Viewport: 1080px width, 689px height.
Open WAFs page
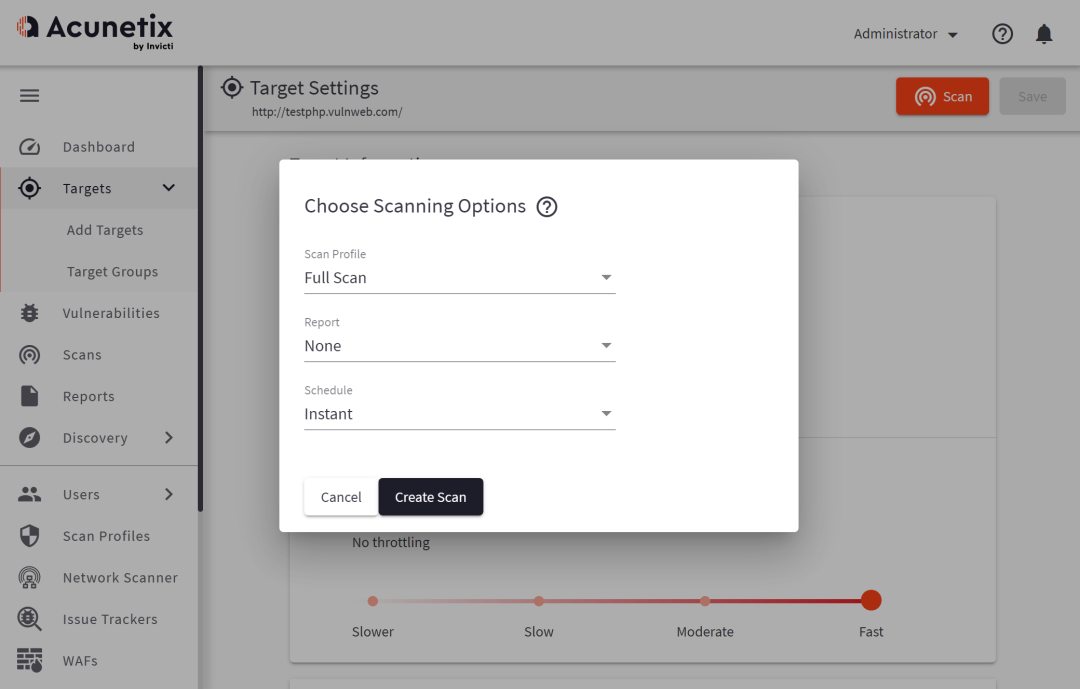80,661
